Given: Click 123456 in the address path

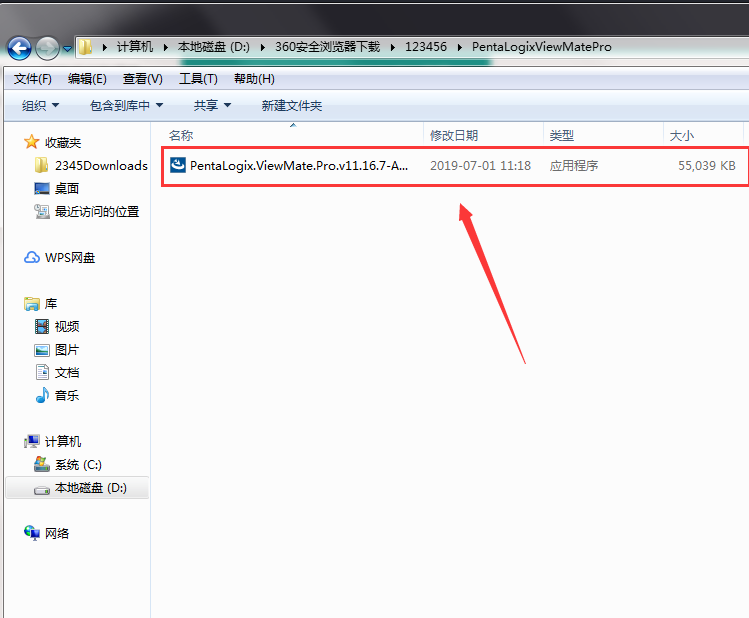Looking at the screenshot, I should click(x=426, y=47).
